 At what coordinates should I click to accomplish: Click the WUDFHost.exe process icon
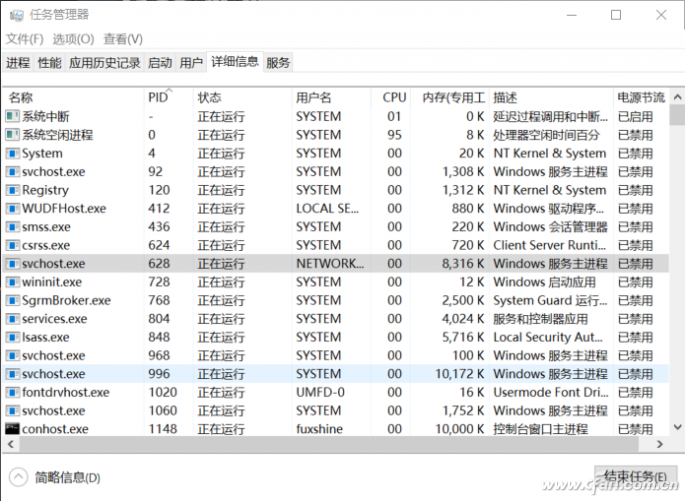tap(12, 208)
